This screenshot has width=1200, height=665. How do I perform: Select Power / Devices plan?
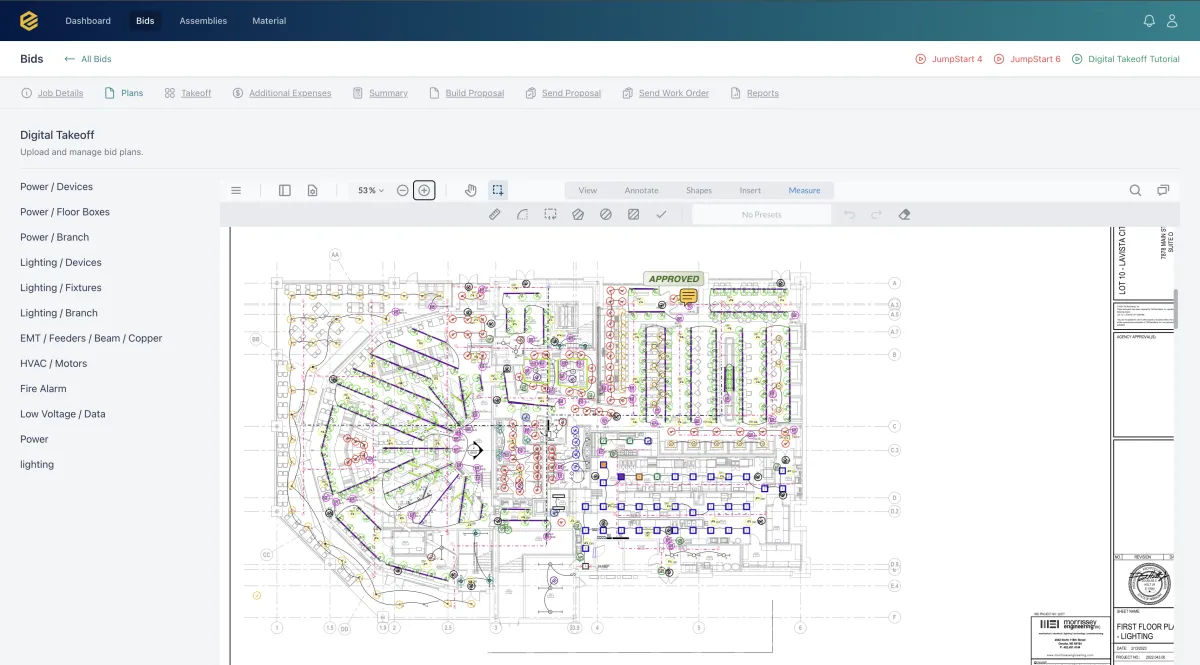[57, 187]
